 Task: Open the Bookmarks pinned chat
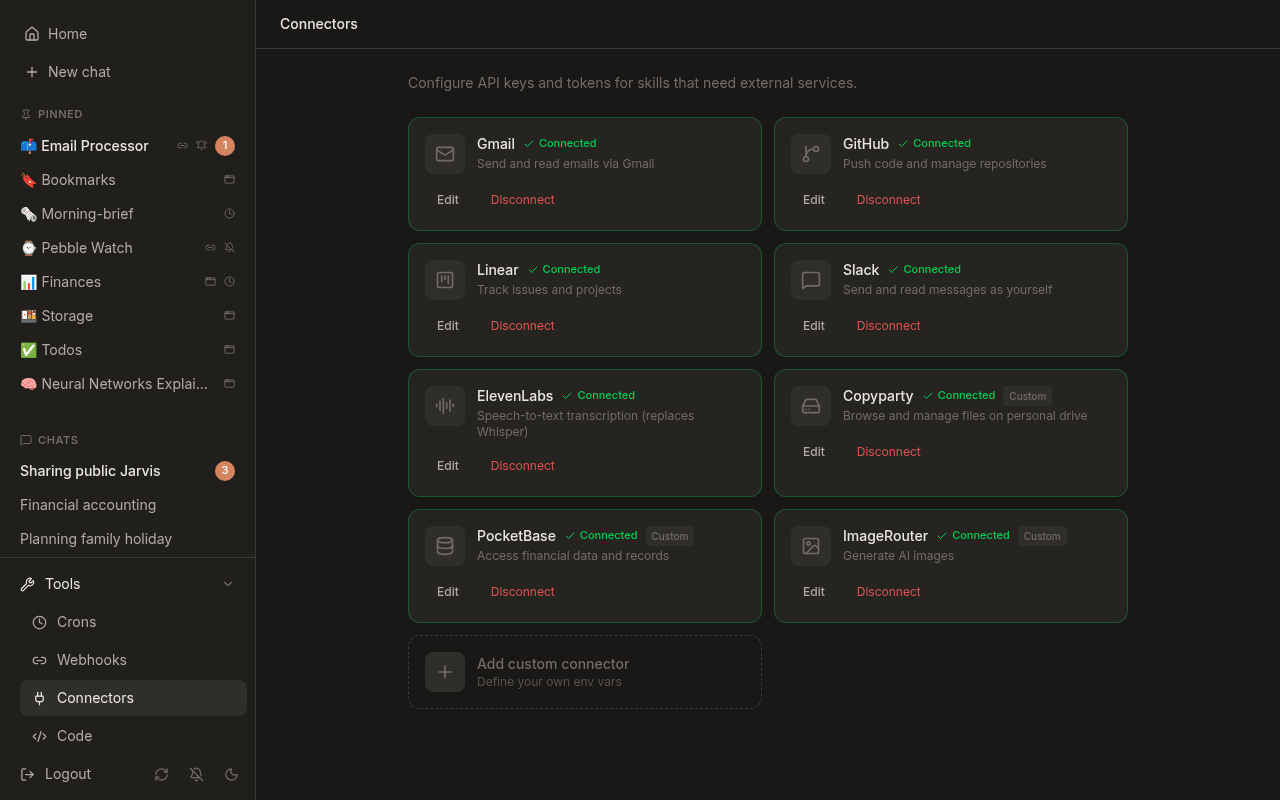click(x=128, y=180)
